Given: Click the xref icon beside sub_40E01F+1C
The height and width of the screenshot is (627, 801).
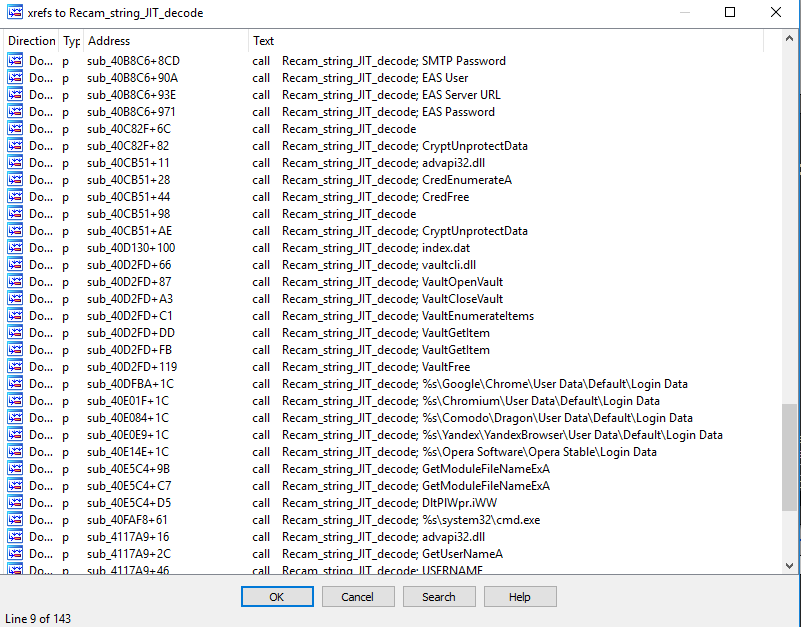Looking at the screenshot, I should (x=15, y=400).
